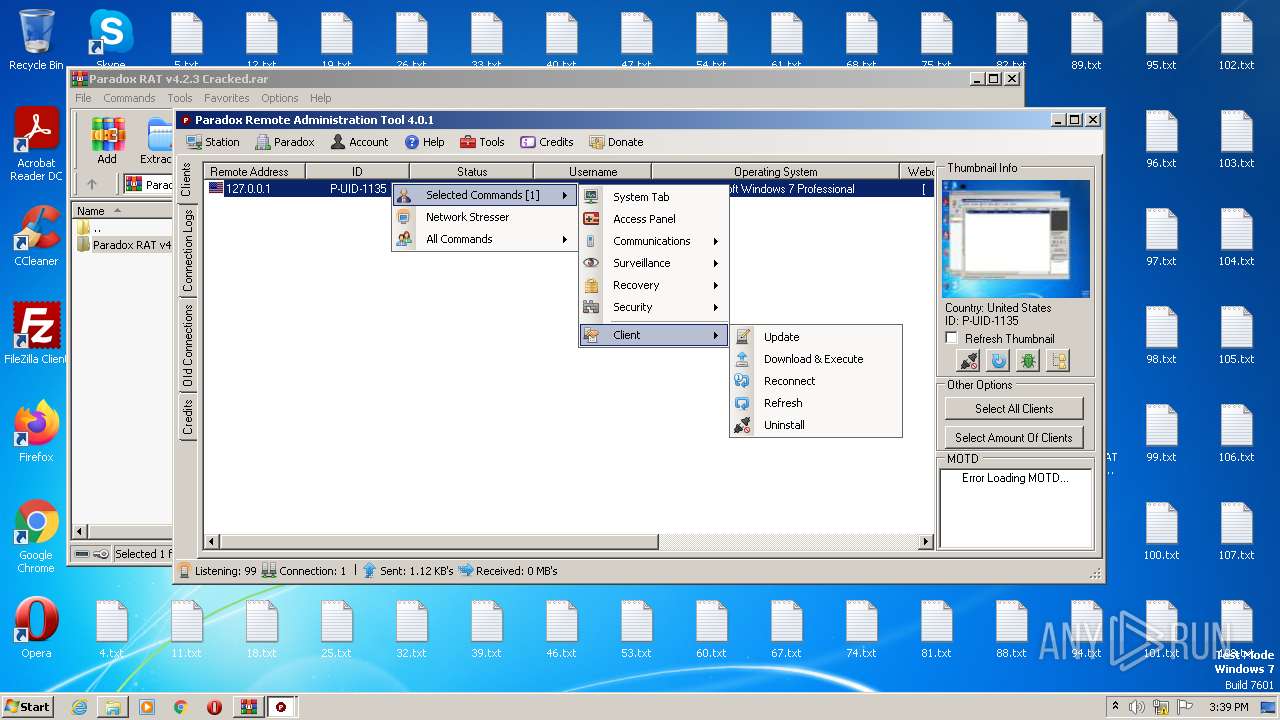
Task: Click the disconnect plug icon under thumbnail
Action: coord(968,361)
